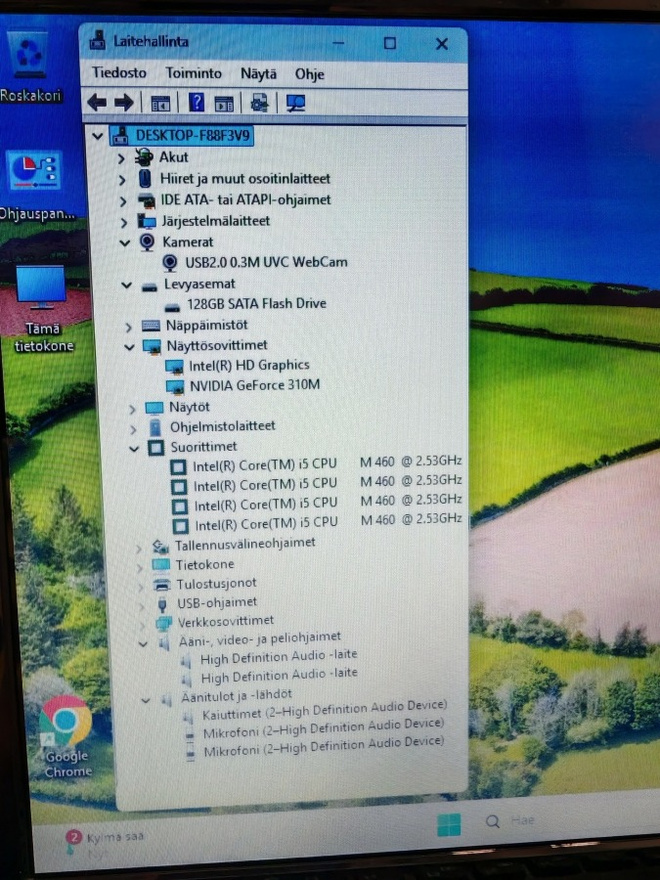This screenshot has width=660, height=880.
Task: Click the scan for hardware changes monitor icon
Action: [295, 103]
